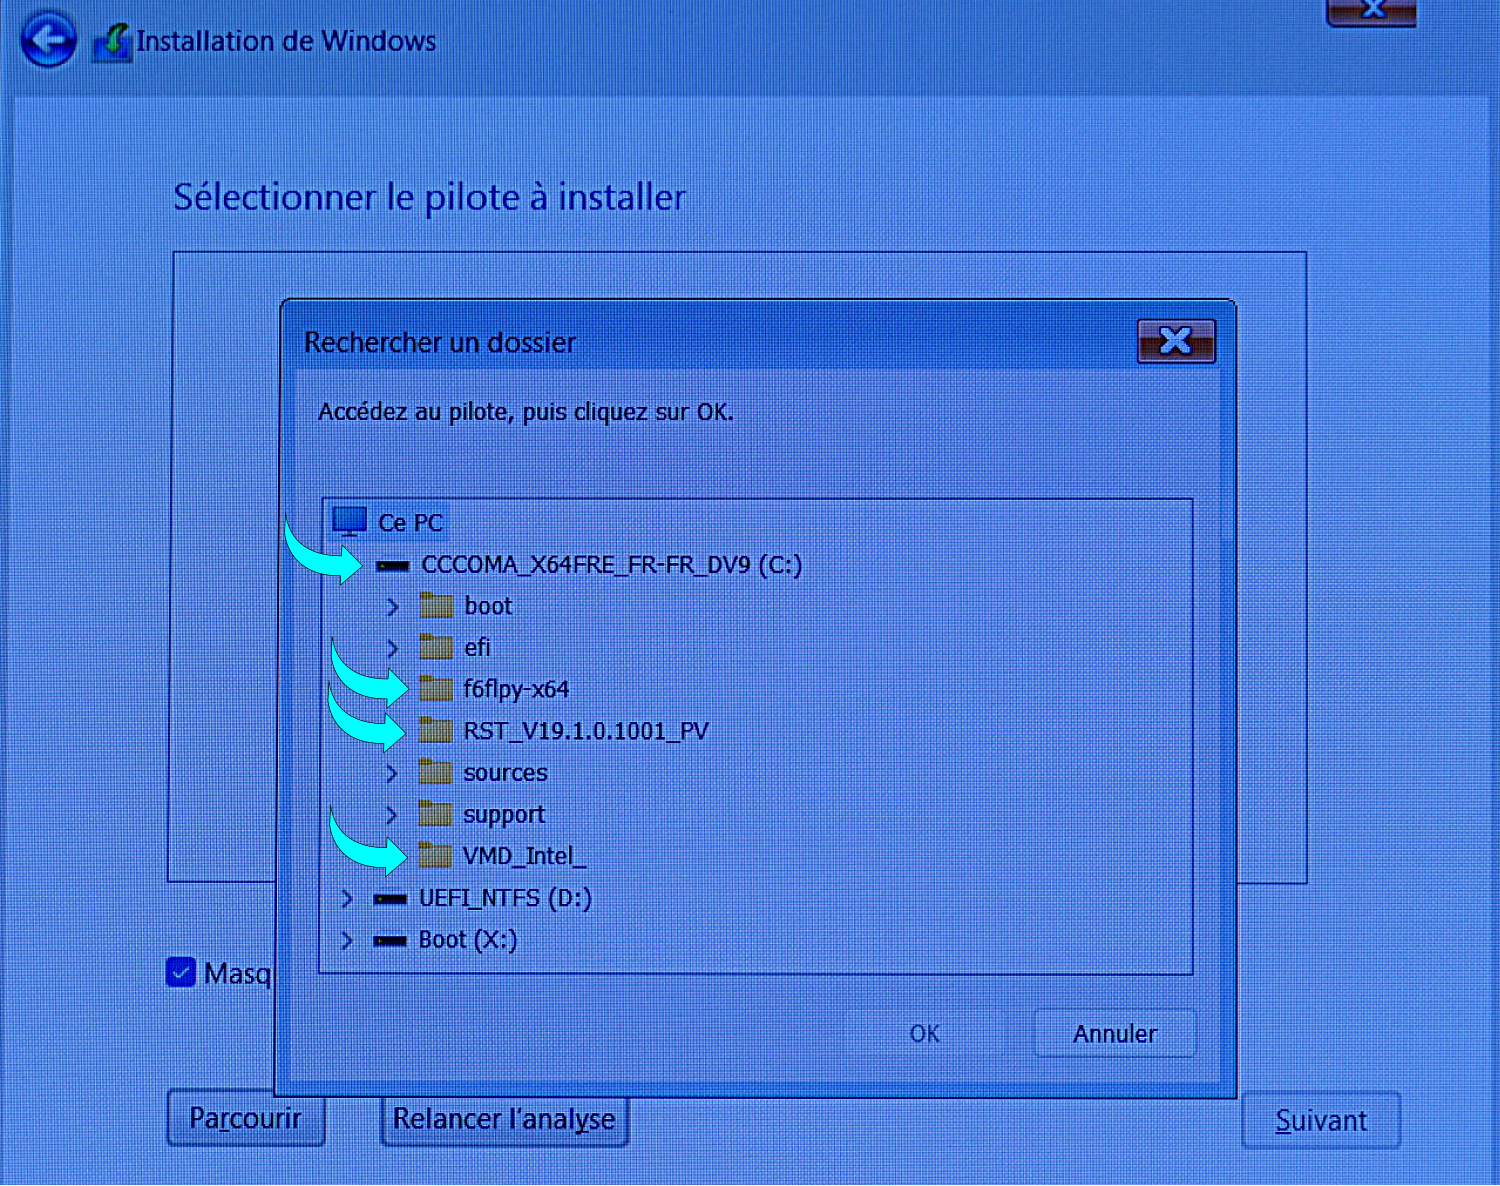1500x1186 pixels.
Task: Click the Boot X: drive icon
Action: tap(390, 941)
